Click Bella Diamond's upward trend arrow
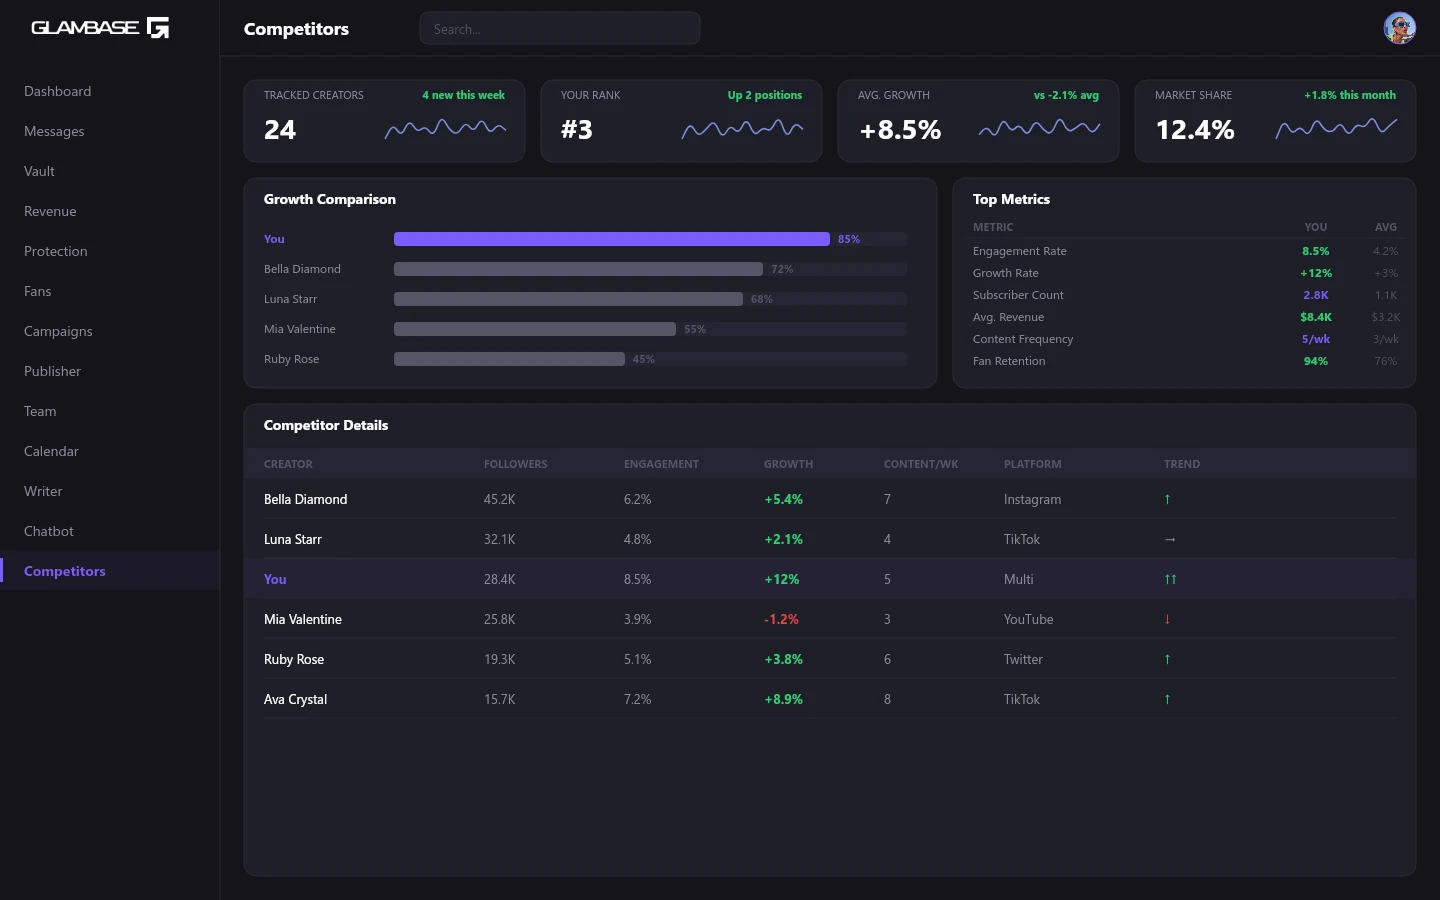This screenshot has width=1440, height=900. pos(1167,499)
